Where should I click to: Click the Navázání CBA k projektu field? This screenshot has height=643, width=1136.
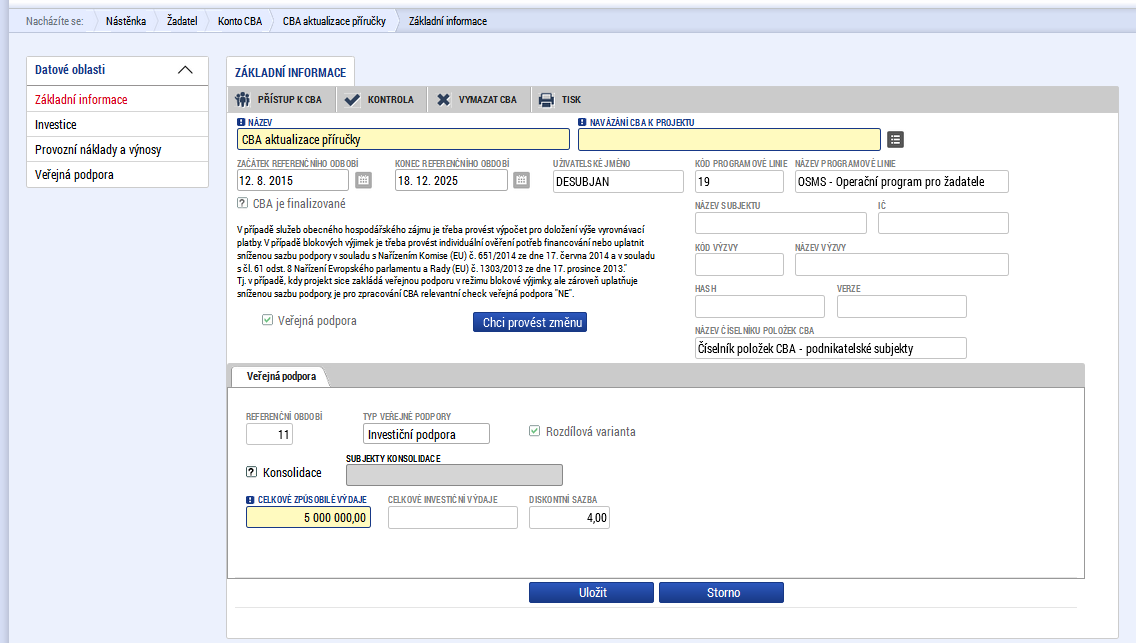(730, 139)
